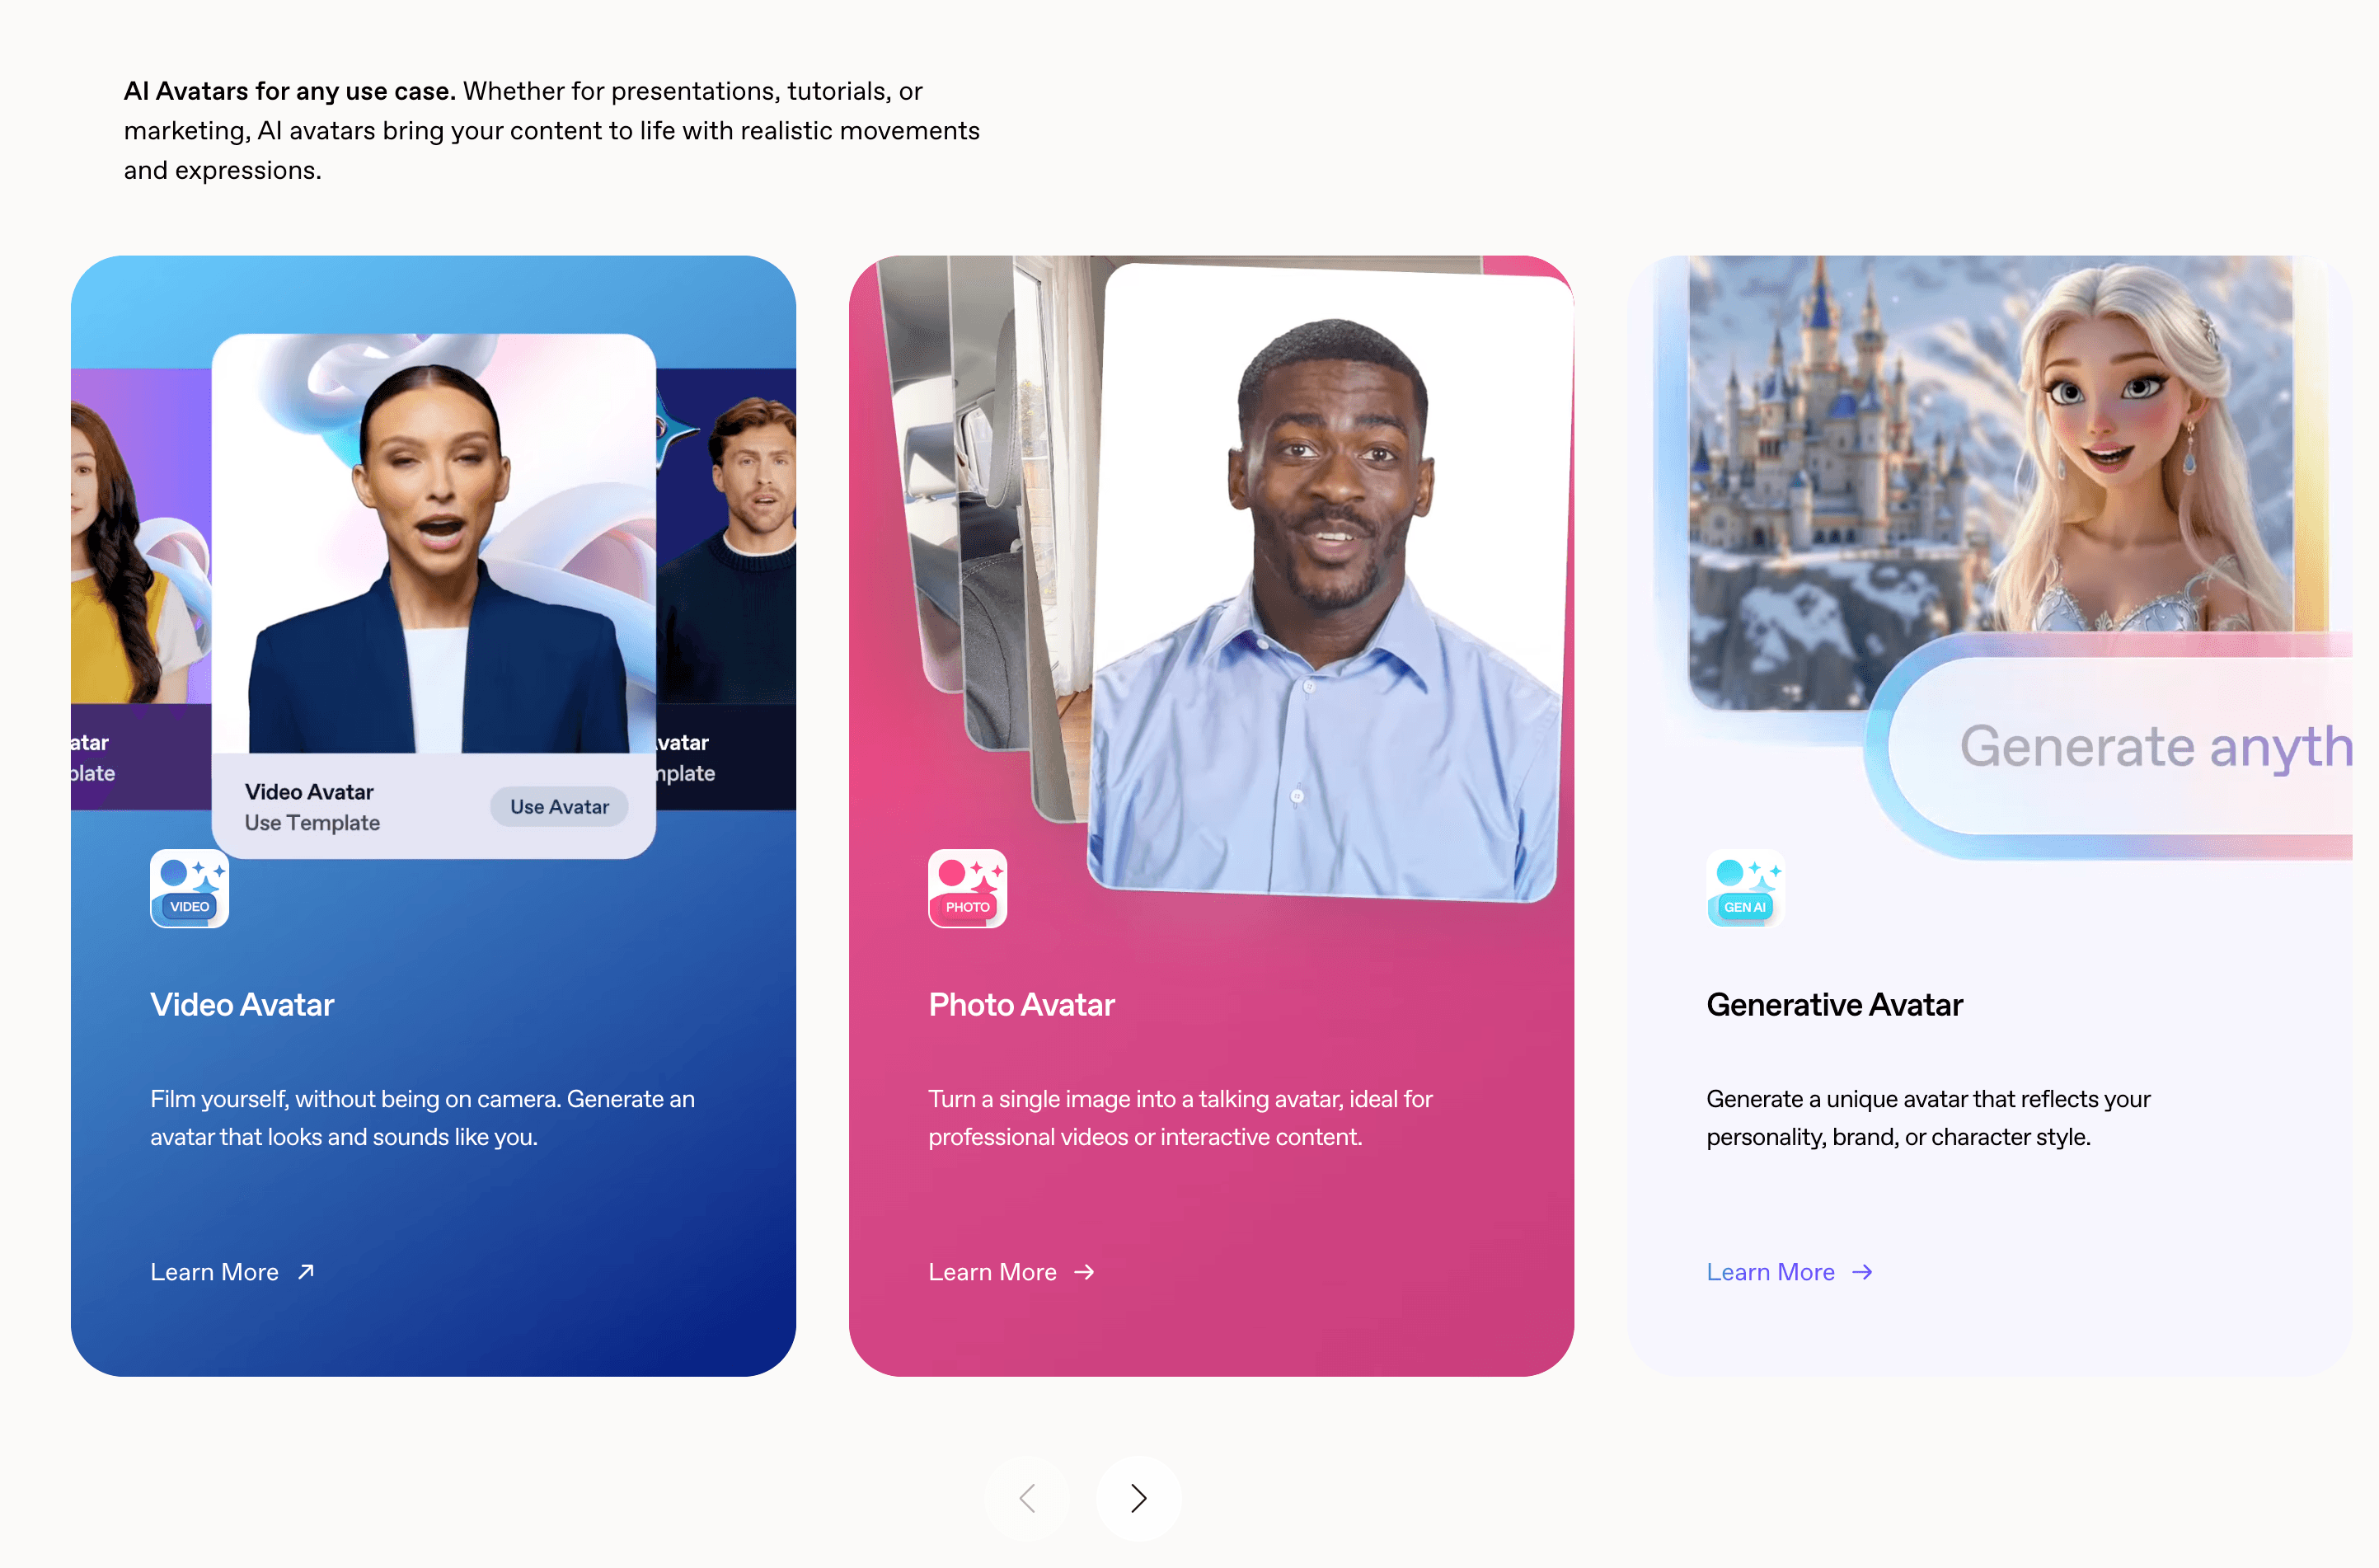Click the Use Avatar button

(558, 807)
